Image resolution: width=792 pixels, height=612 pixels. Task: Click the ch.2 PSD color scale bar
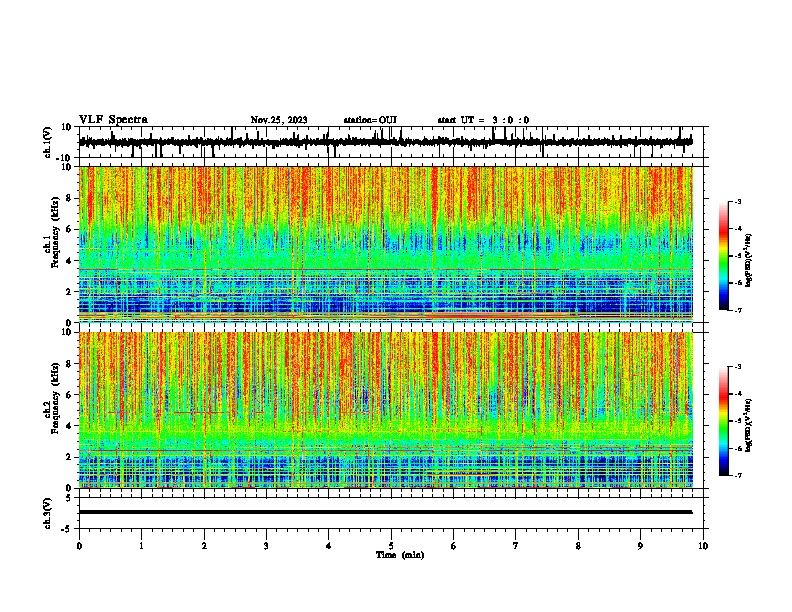click(x=724, y=421)
